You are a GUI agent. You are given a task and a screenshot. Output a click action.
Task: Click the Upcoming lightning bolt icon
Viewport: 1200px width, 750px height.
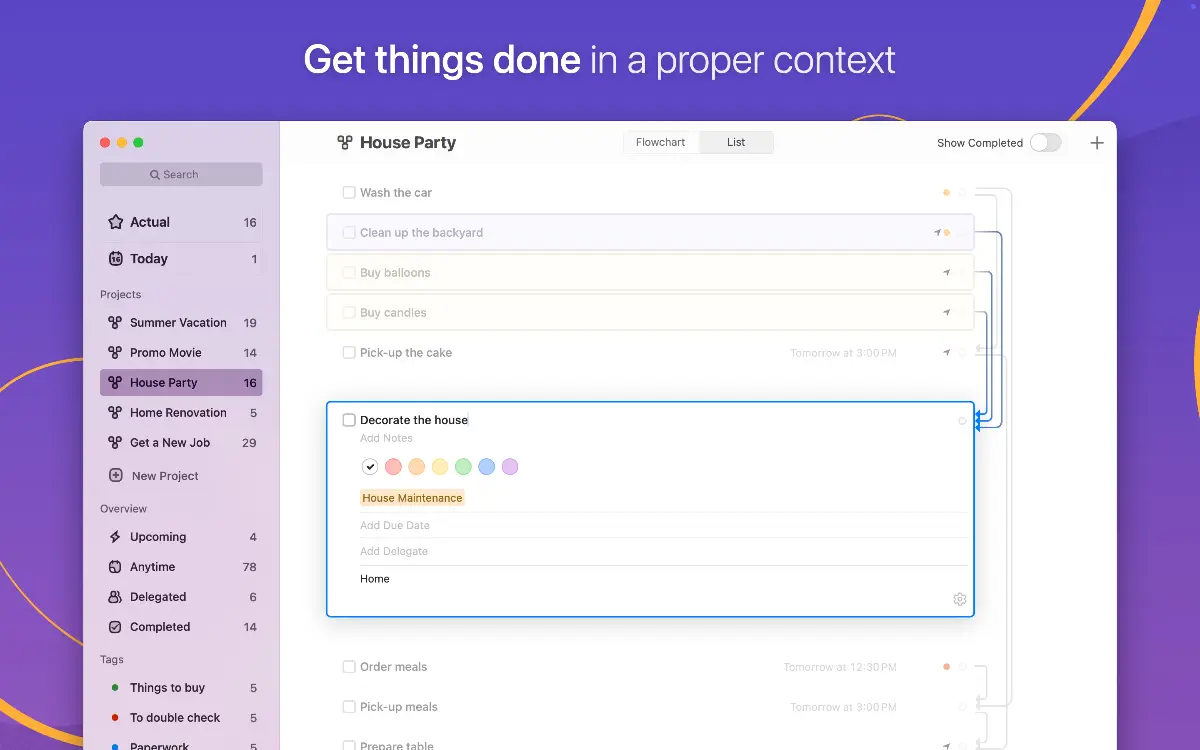click(115, 537)
